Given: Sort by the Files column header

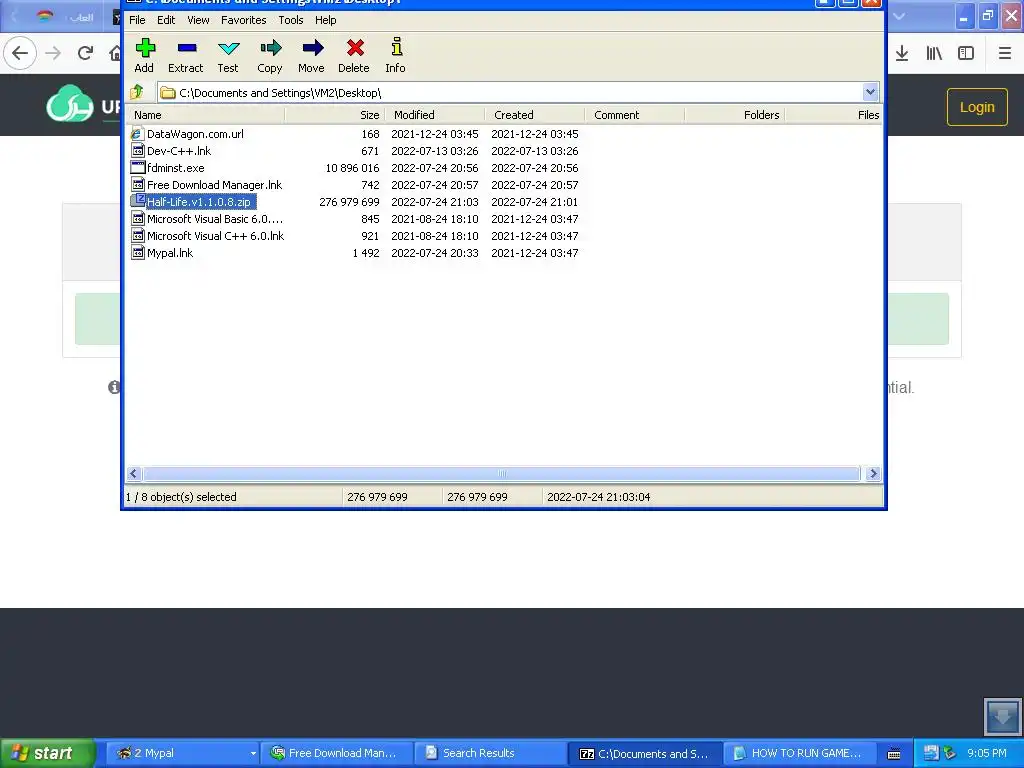Looking at the screenshot, I should (833, 115).
